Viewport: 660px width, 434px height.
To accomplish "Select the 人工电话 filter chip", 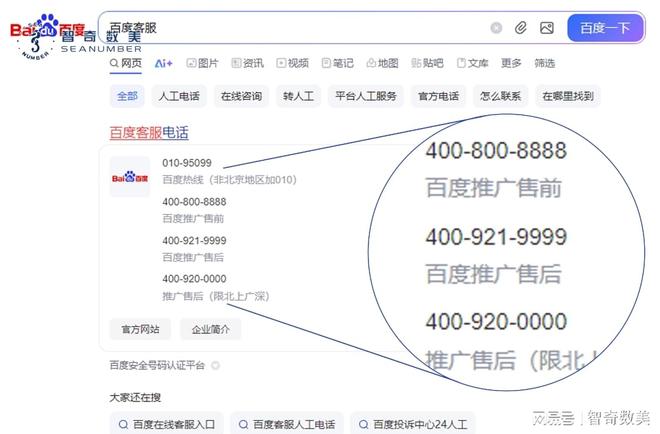I will click(x=178, y=97).
